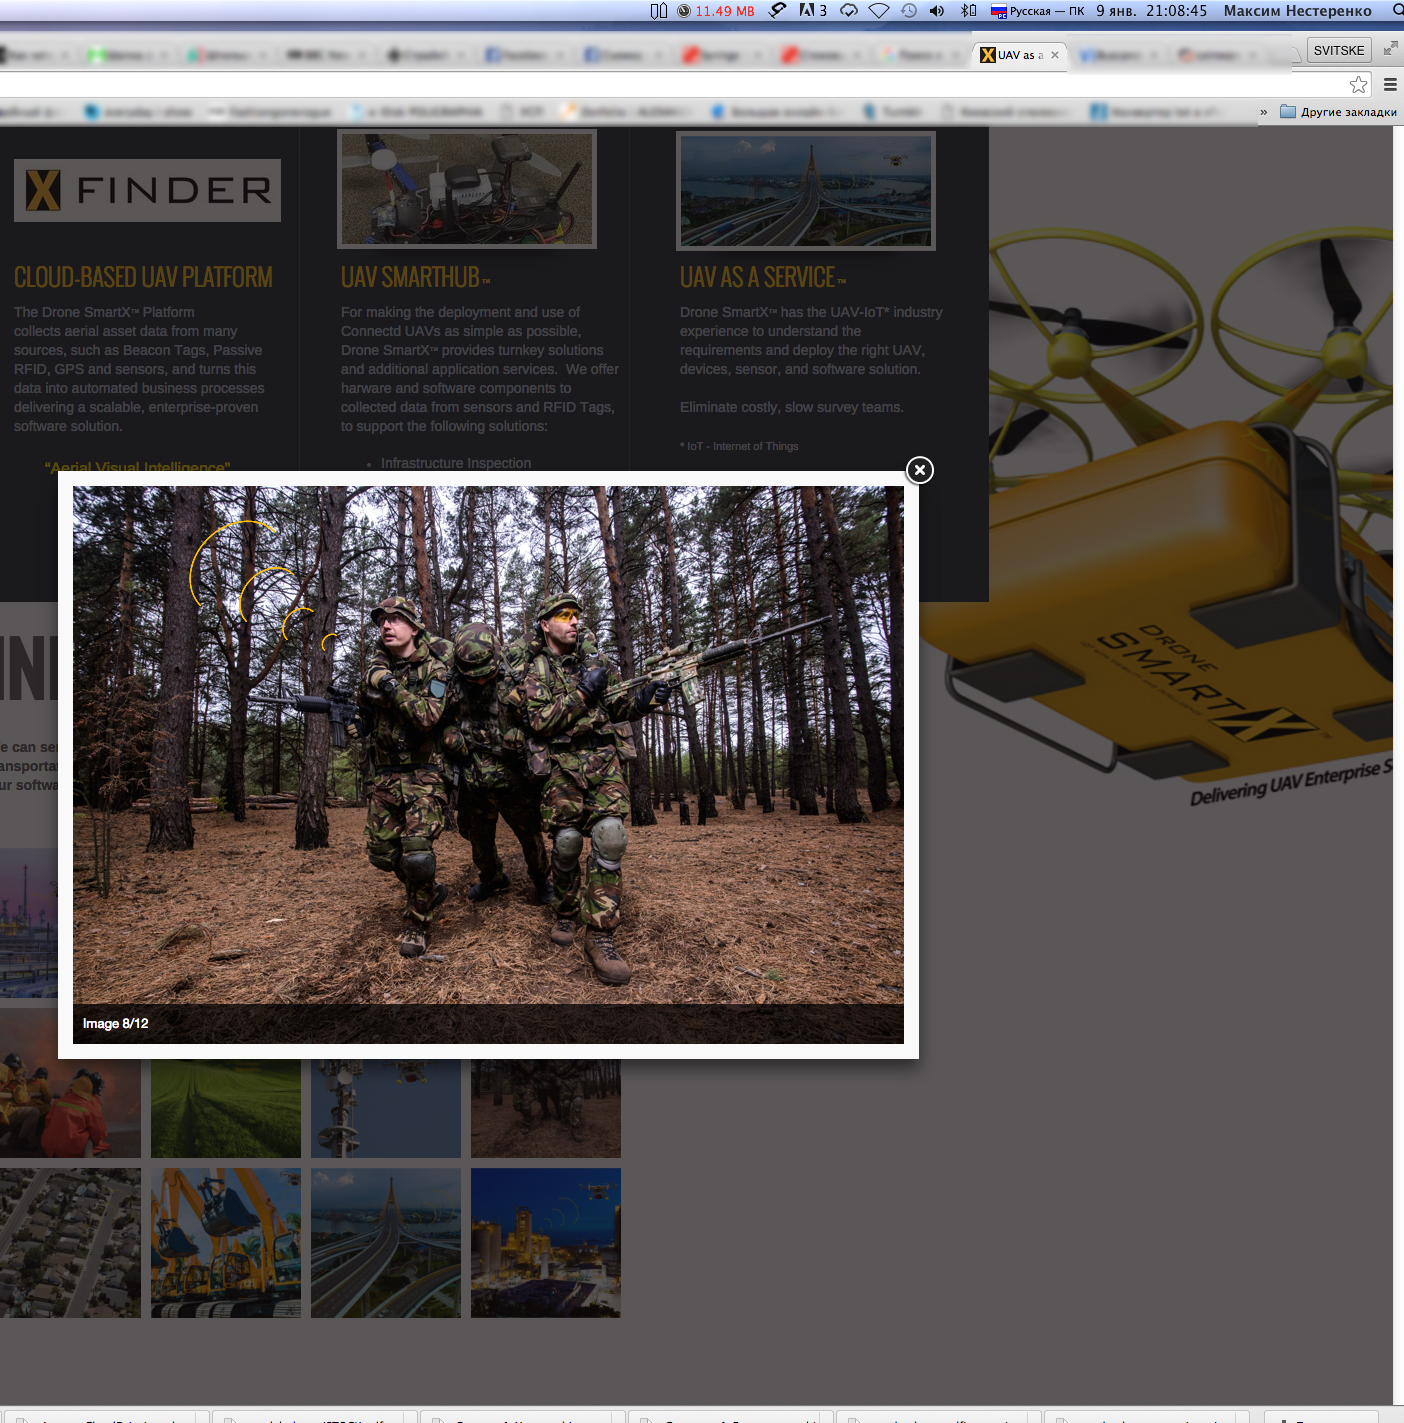Screen dimensions: 1404x1423
Task: Expand the bookmarks overflow chevron
Action: coord(1263,112)
